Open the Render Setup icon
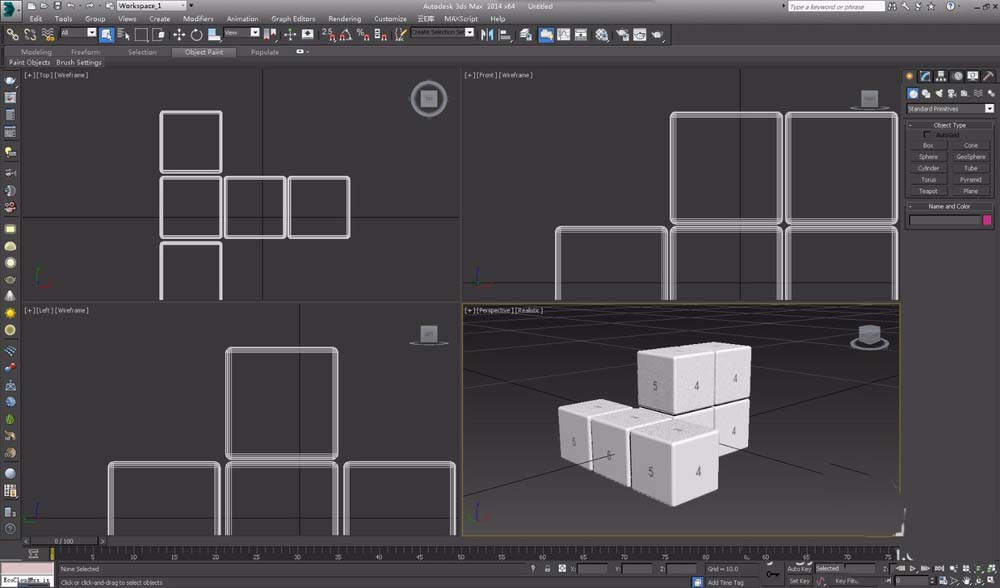Viewport: 1000px width, 588px height. coord(623,34)
